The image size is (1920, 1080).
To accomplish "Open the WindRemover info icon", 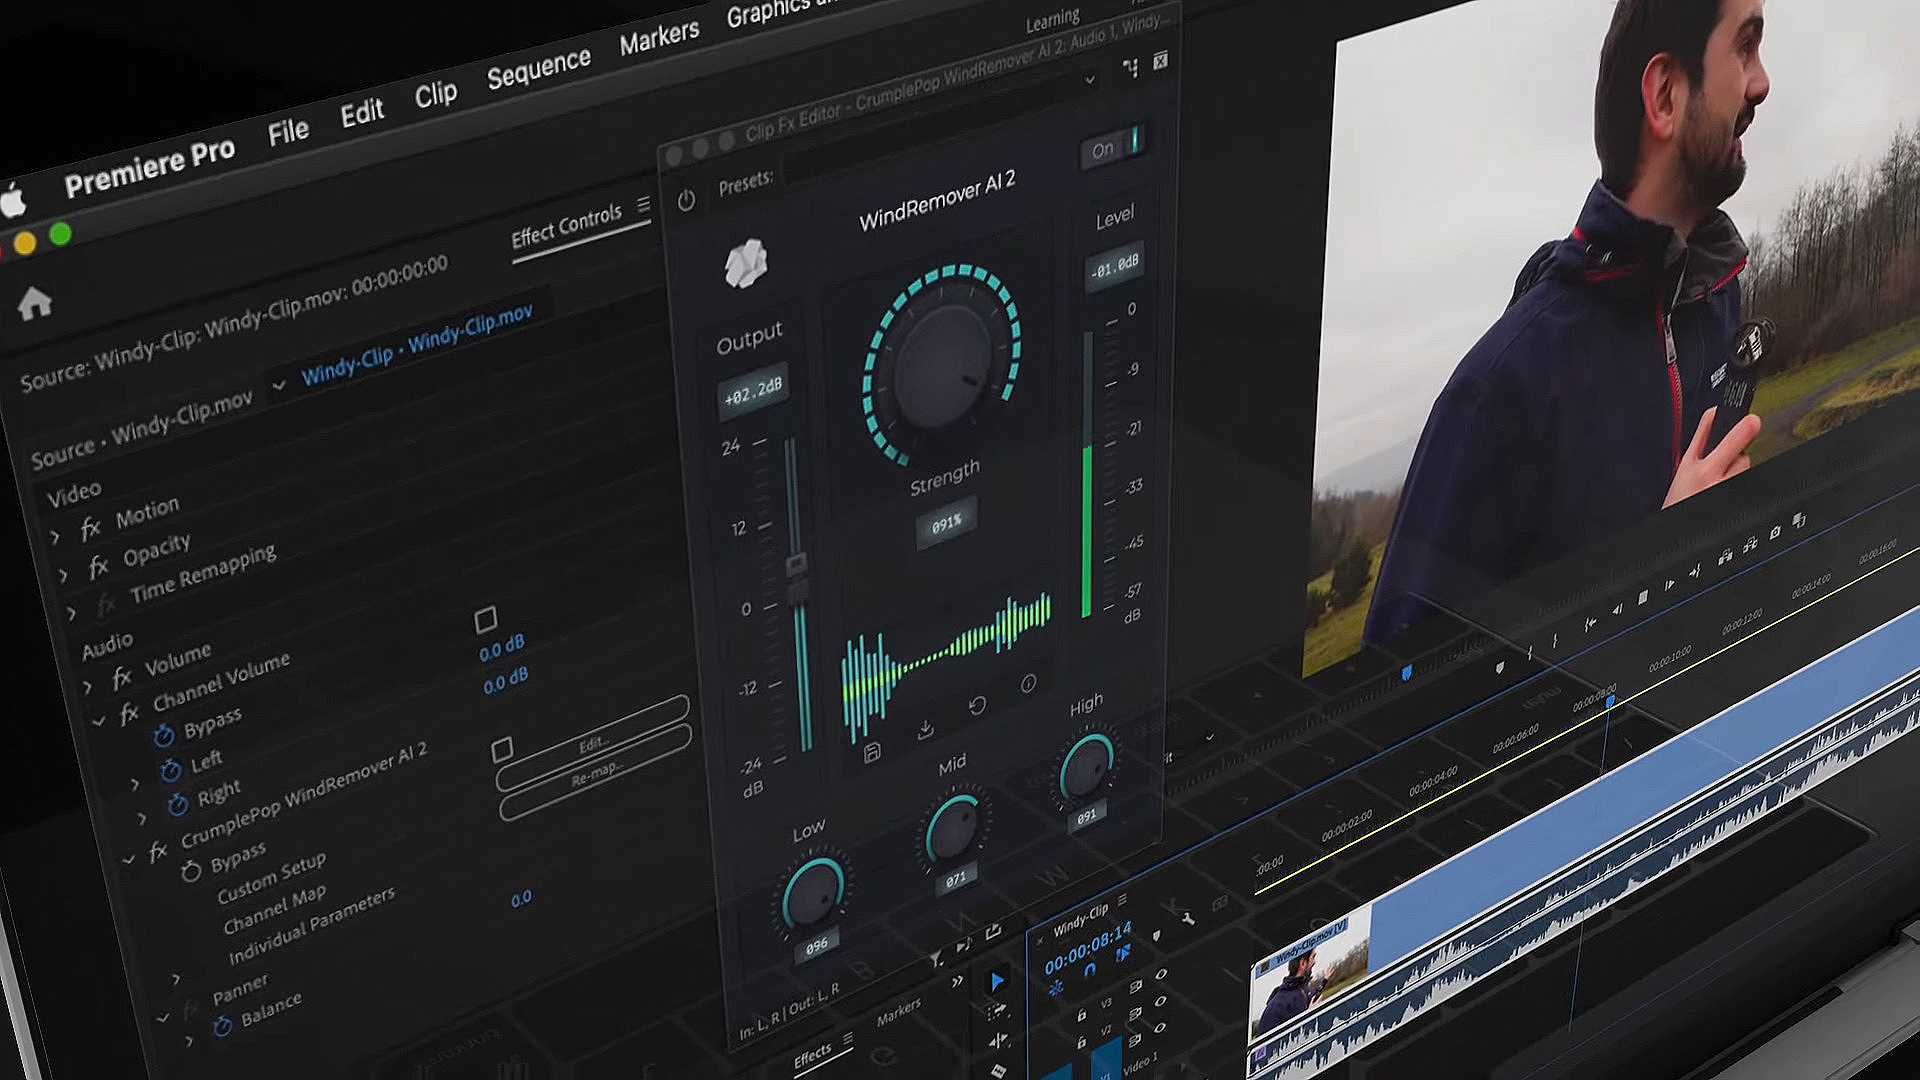I will point(1028,684).
